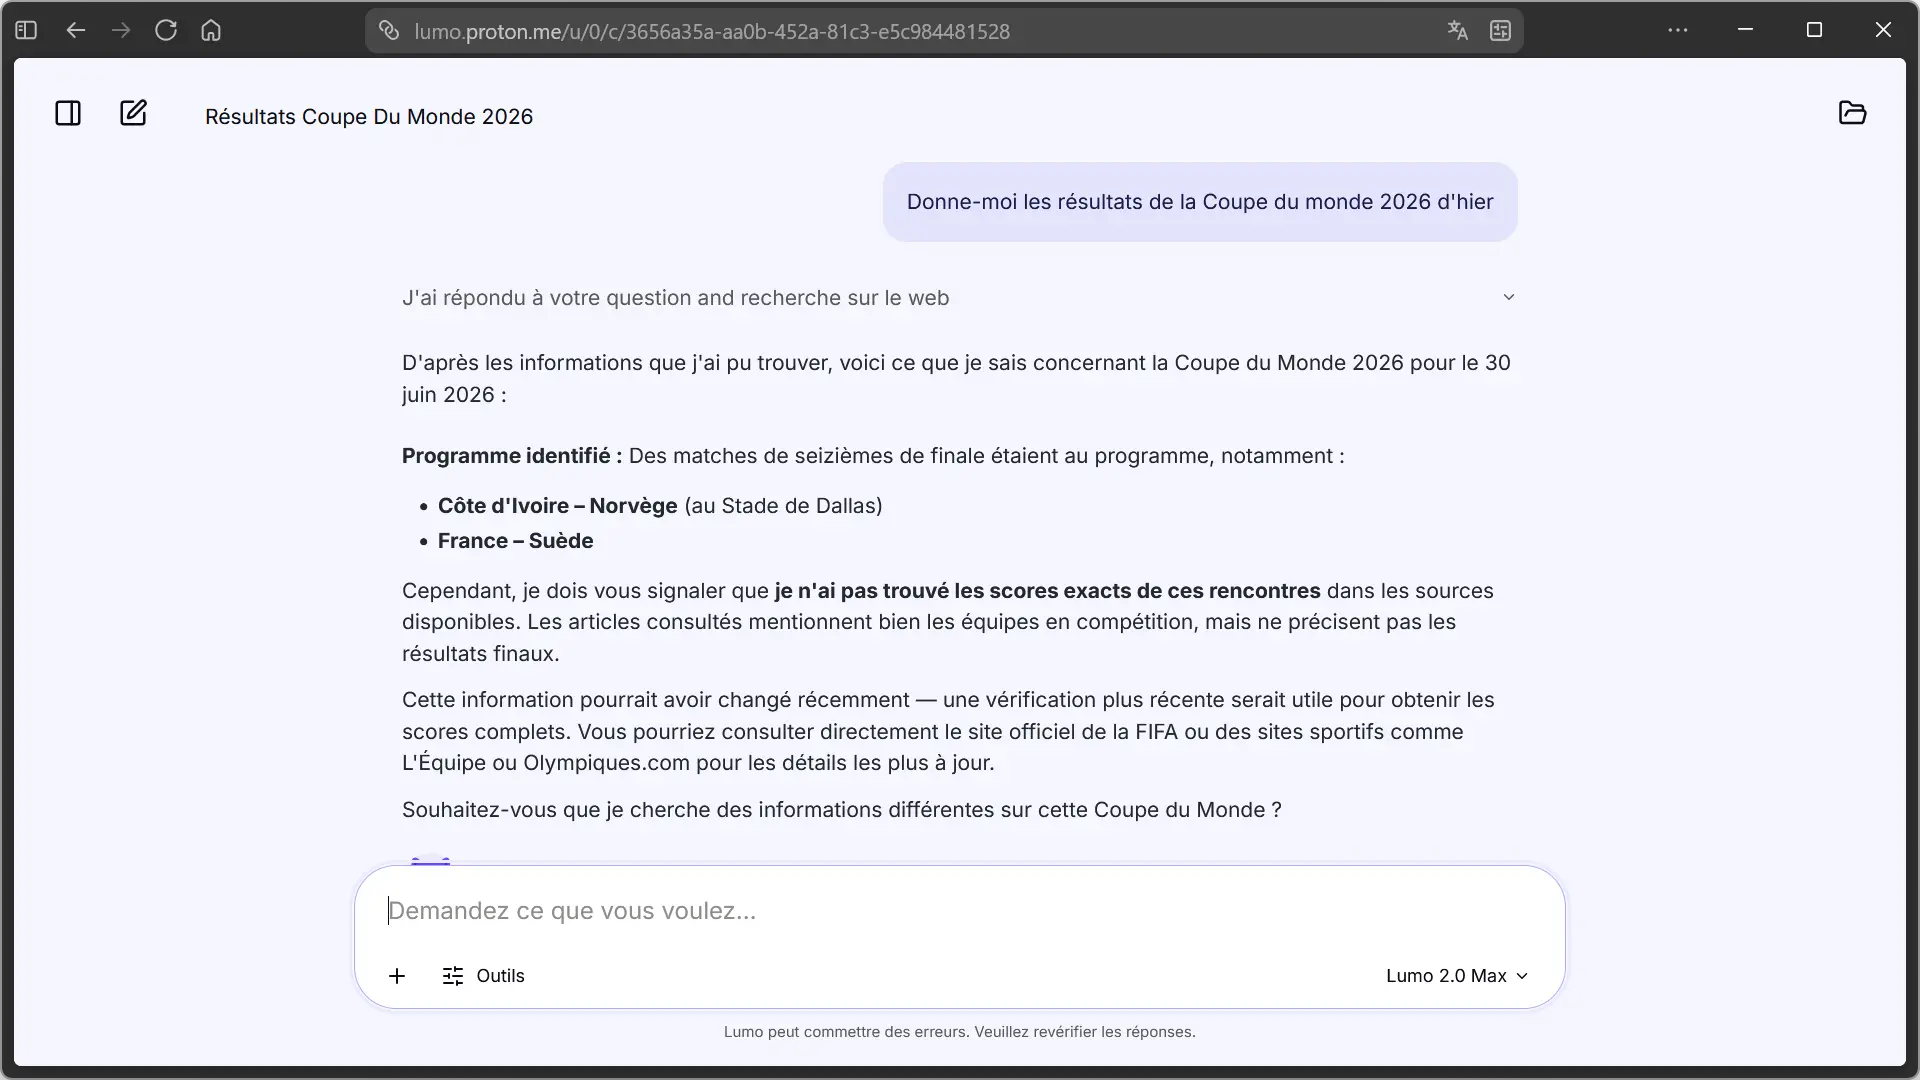The image size is (1920, 1080).
Task: Select the browser address bar URL
Action: [x=711, y=31]
